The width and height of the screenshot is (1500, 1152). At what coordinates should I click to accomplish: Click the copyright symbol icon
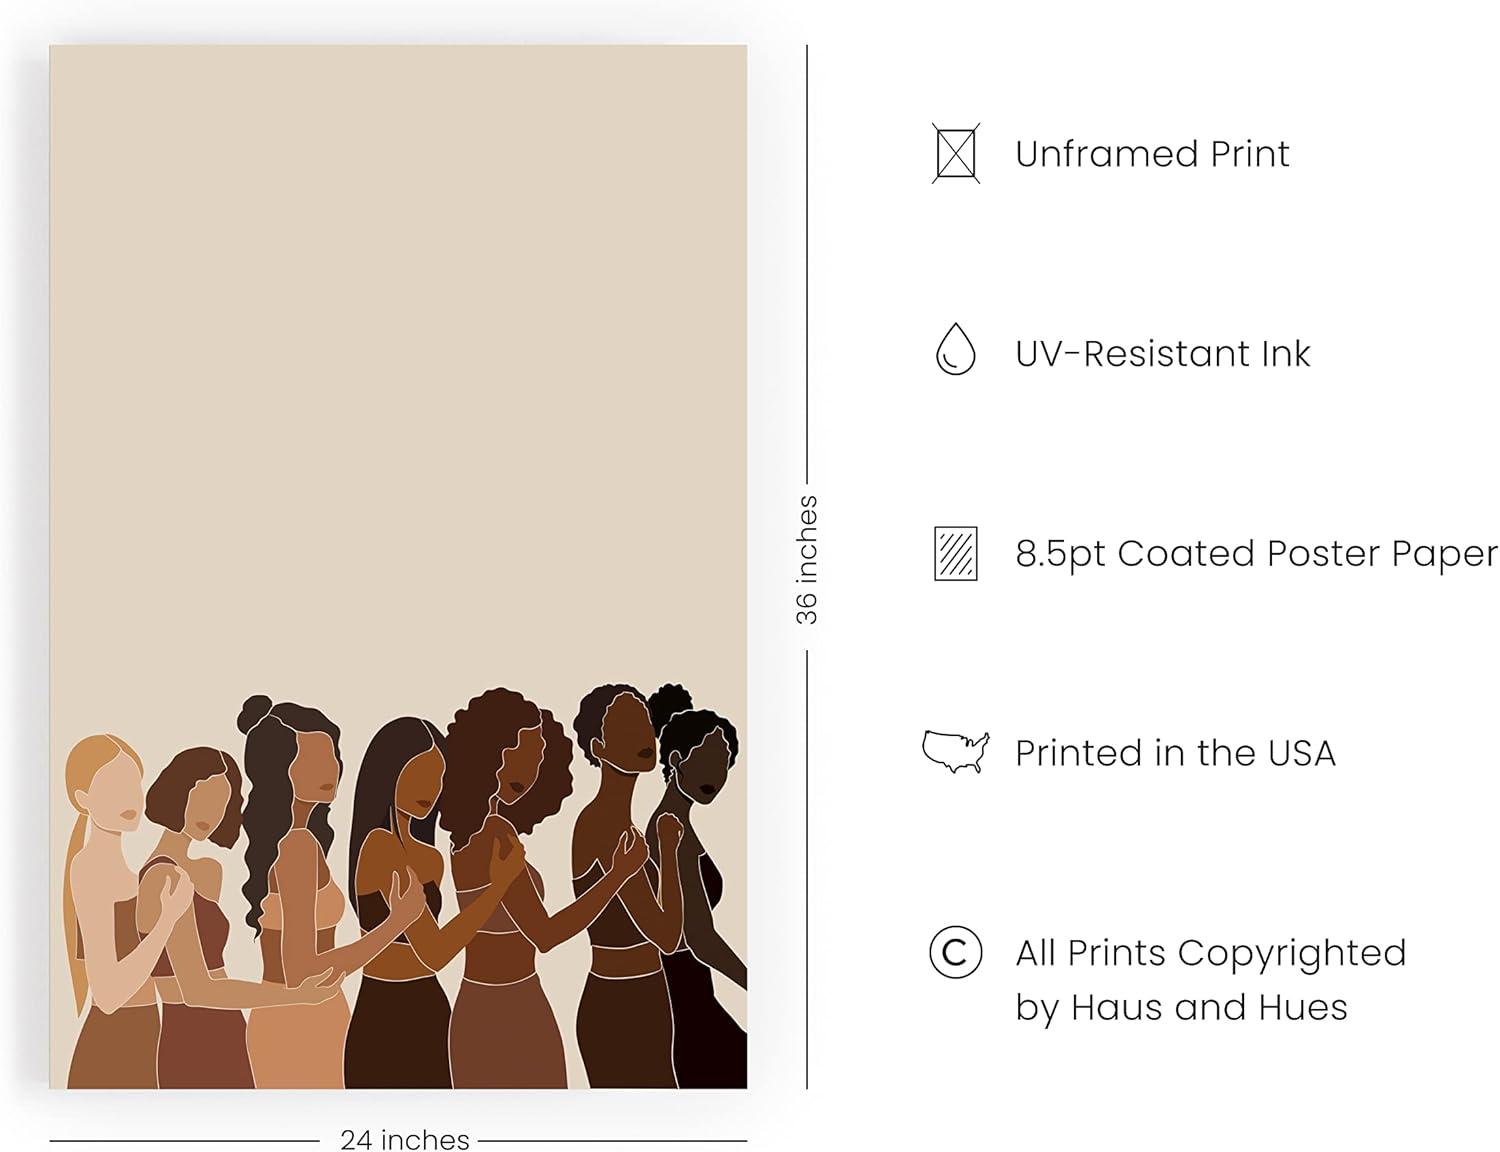955,952
